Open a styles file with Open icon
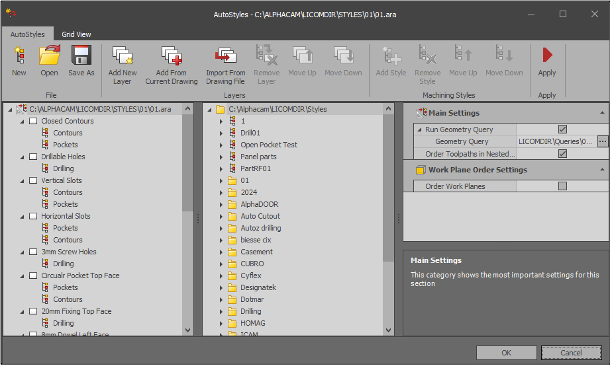The image size is (610, 365). pyautogui.click(x=49, y=55)
